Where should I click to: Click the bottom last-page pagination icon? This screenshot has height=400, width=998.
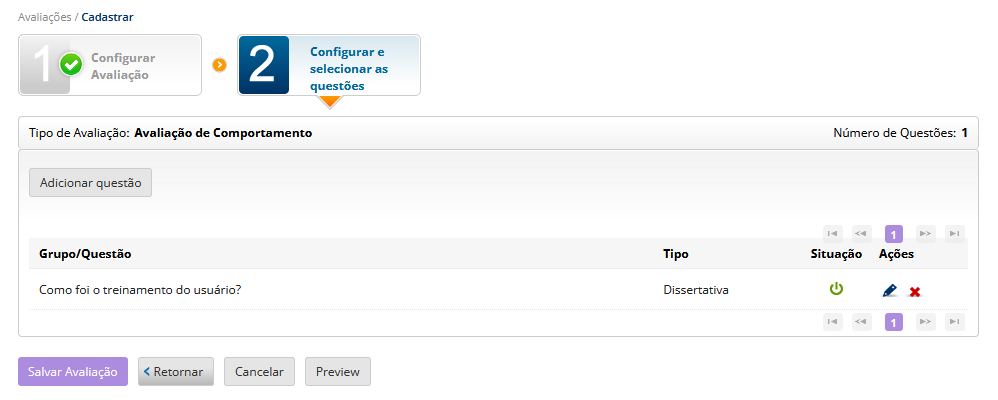(955, 322)
